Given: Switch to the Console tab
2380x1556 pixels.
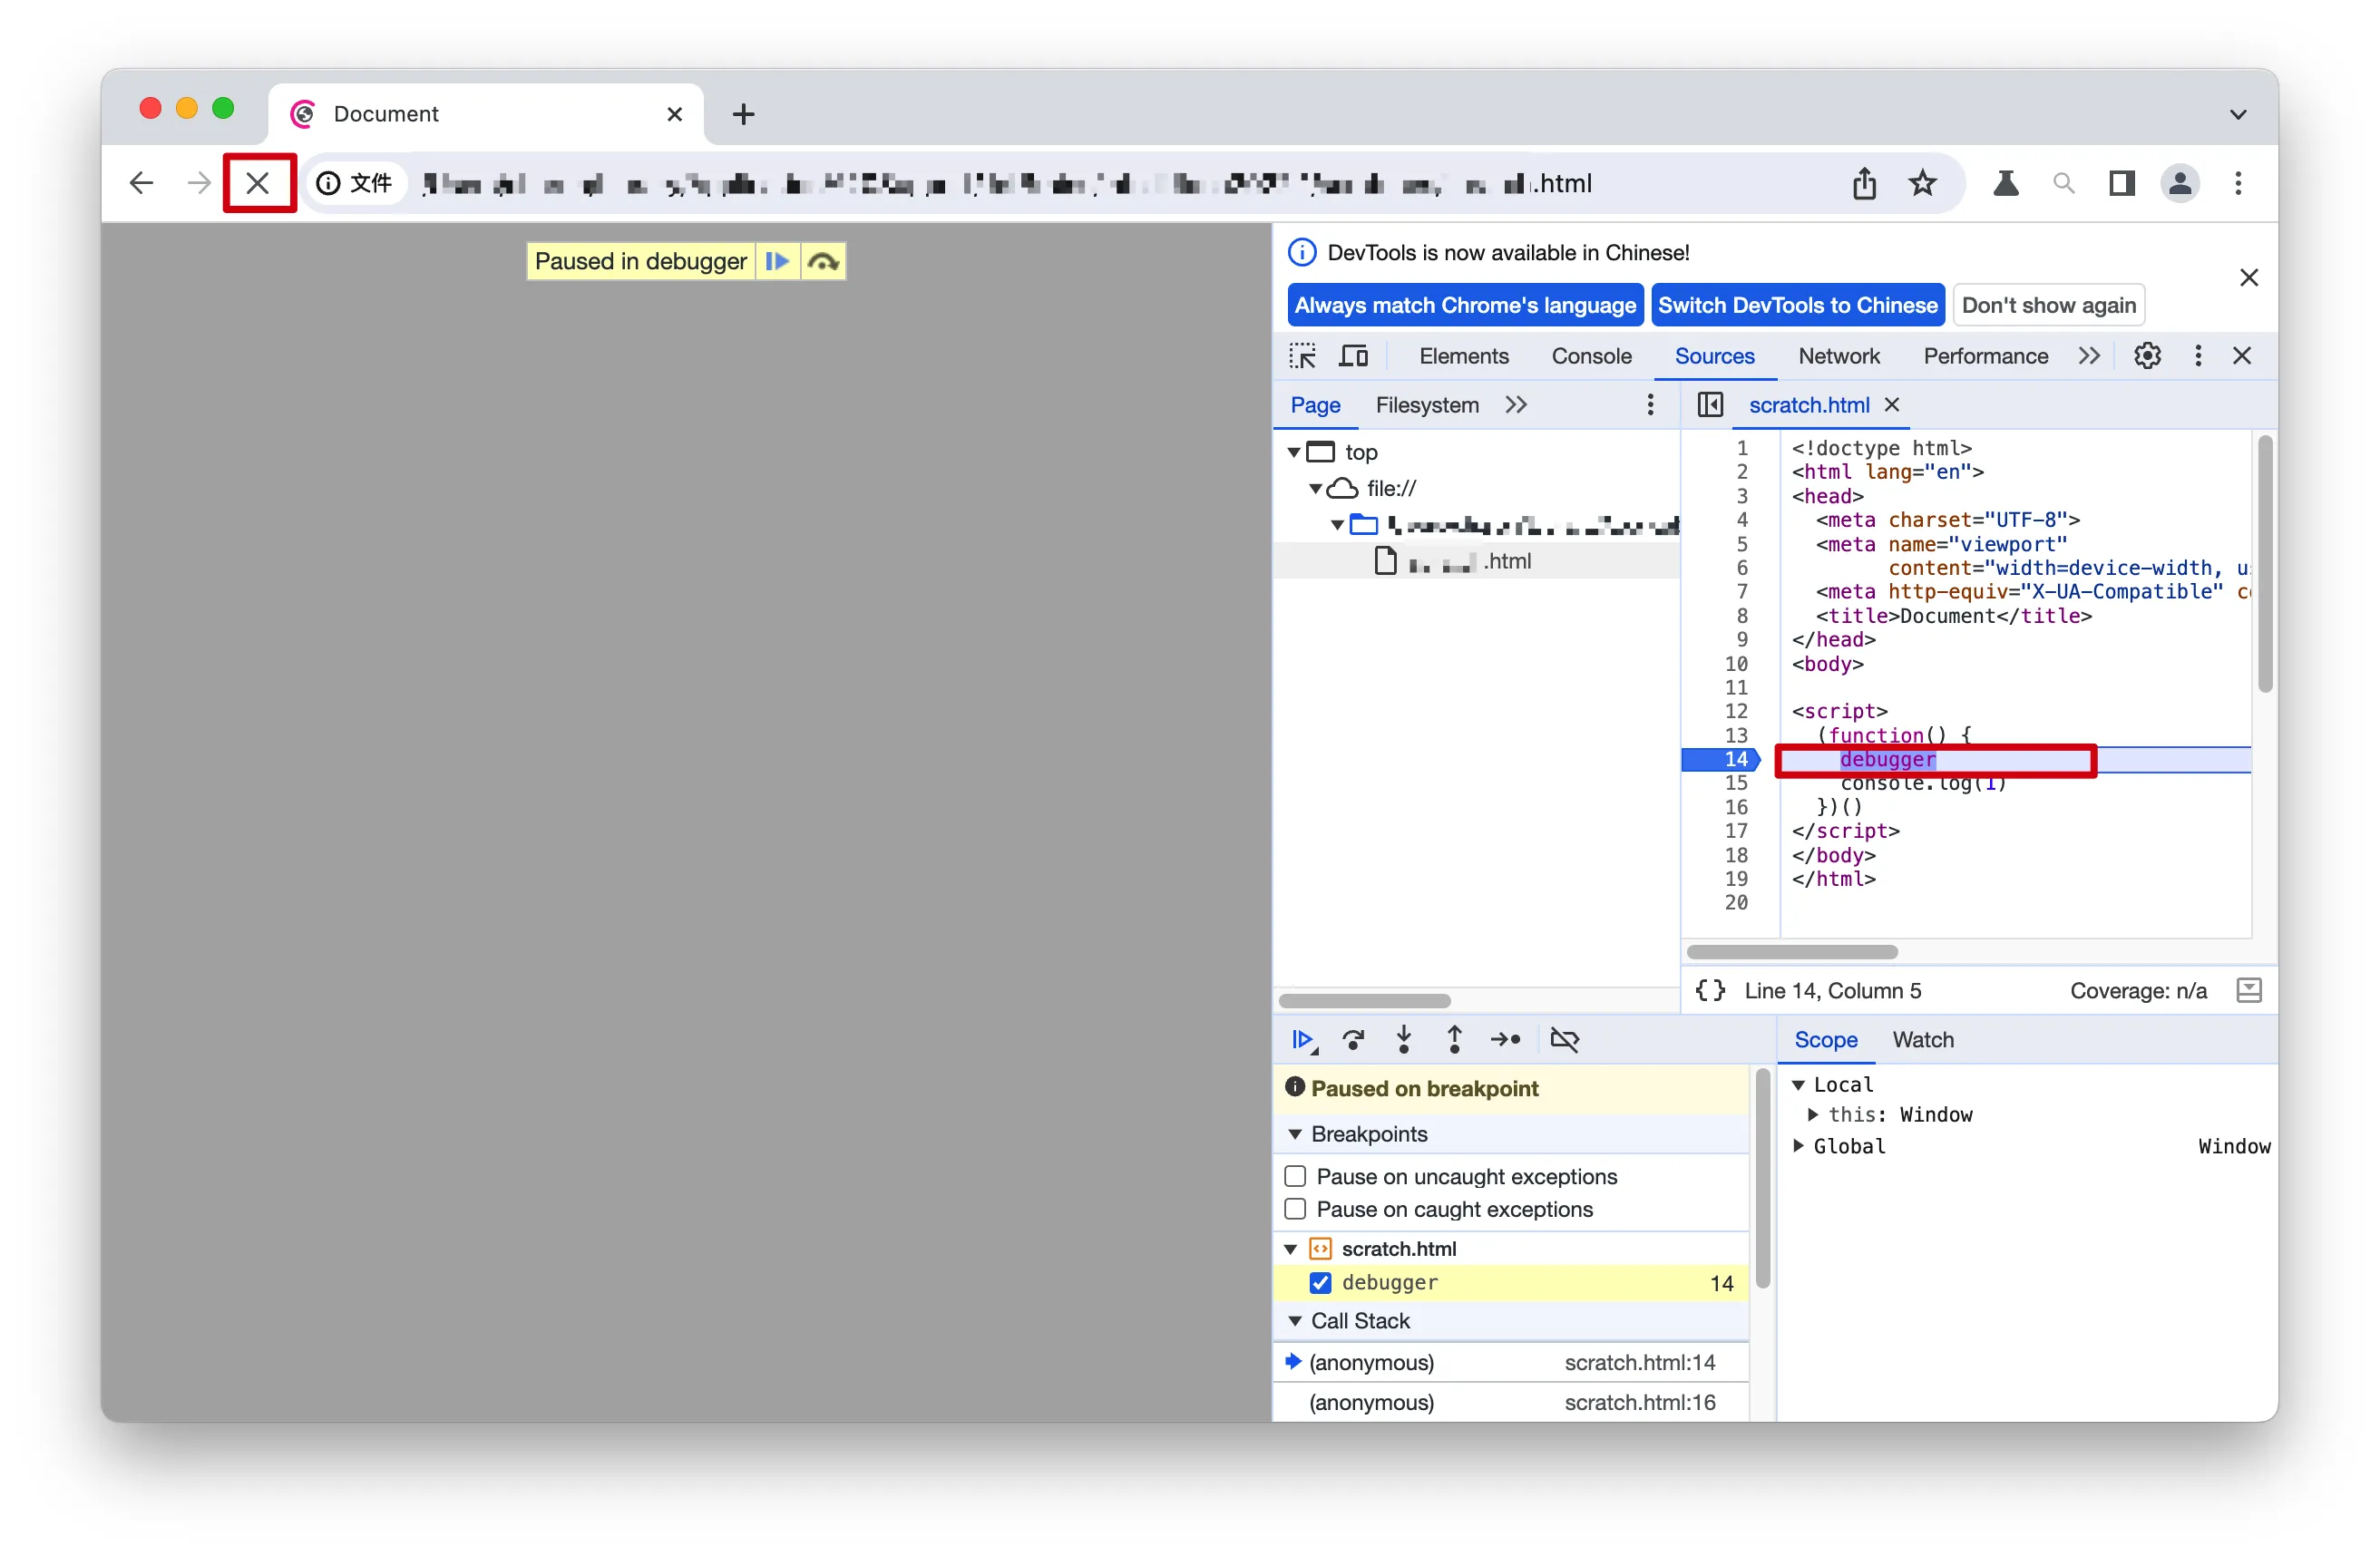Looking at the screenshot, I should [x=1591, y=356].
